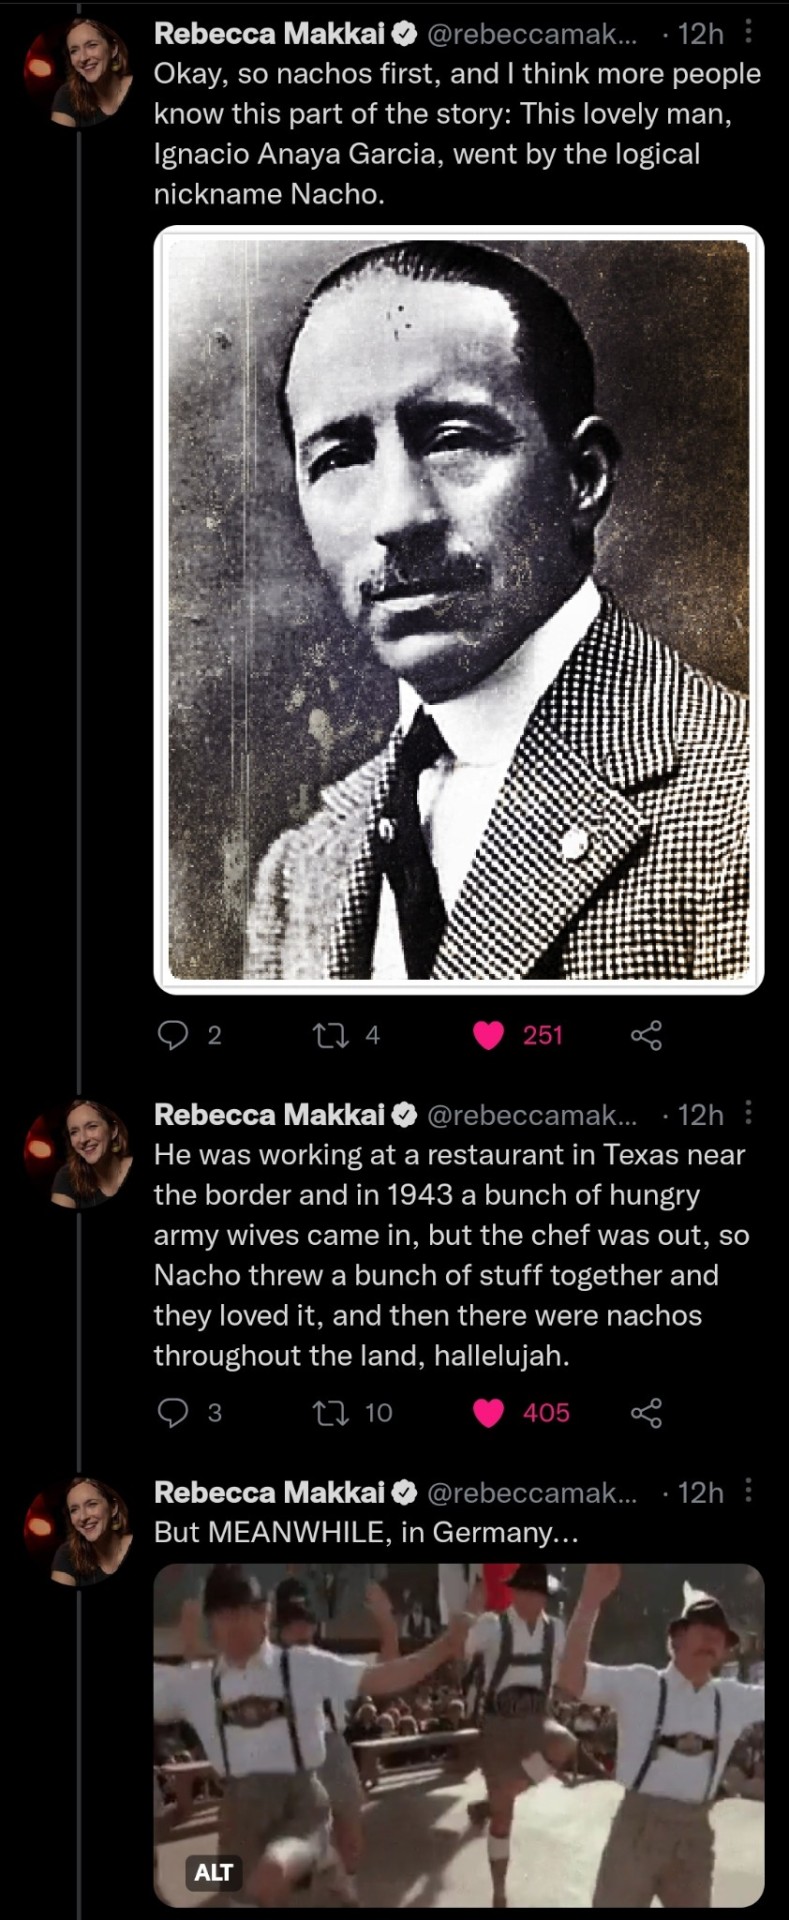Open more options on the Texas restaurant tweet
This screenshot has width=789, height=1920.
click(749, 1114)
